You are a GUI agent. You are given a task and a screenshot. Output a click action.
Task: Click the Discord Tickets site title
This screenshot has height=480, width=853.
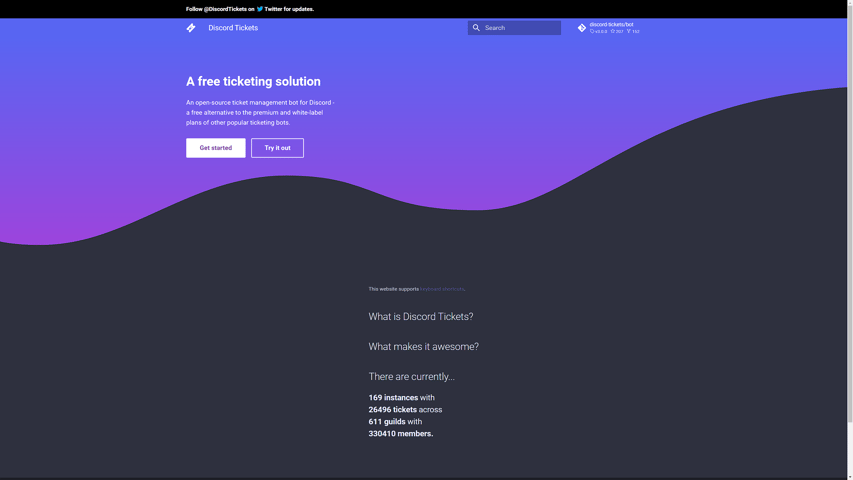click(x=233, y=28)
